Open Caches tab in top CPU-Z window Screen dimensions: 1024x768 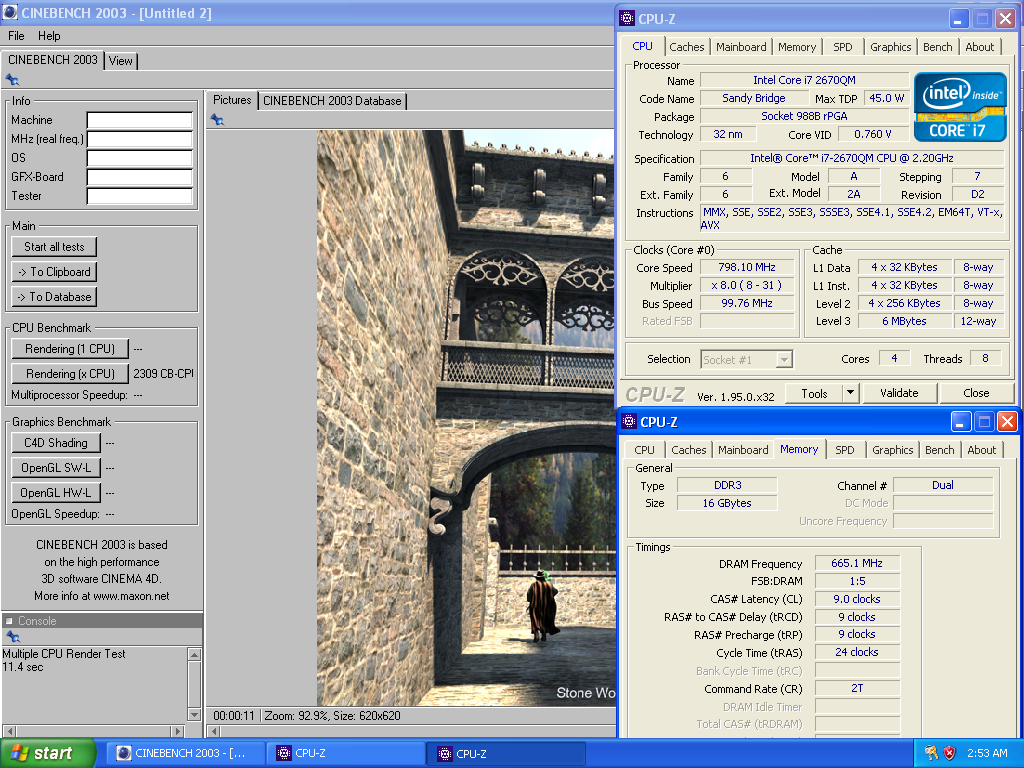(x=687, y=47)
